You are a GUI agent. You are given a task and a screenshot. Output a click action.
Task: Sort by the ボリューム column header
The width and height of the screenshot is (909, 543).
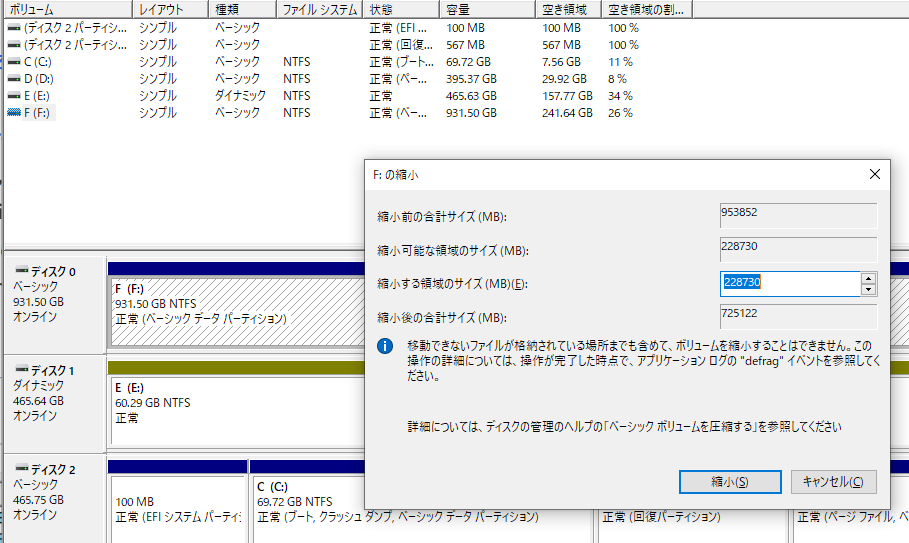pyautogui.click(x=68, y=9)
